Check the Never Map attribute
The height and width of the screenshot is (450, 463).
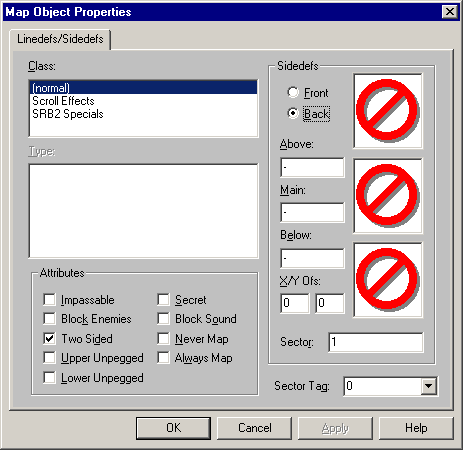click(x=163, y=338)
